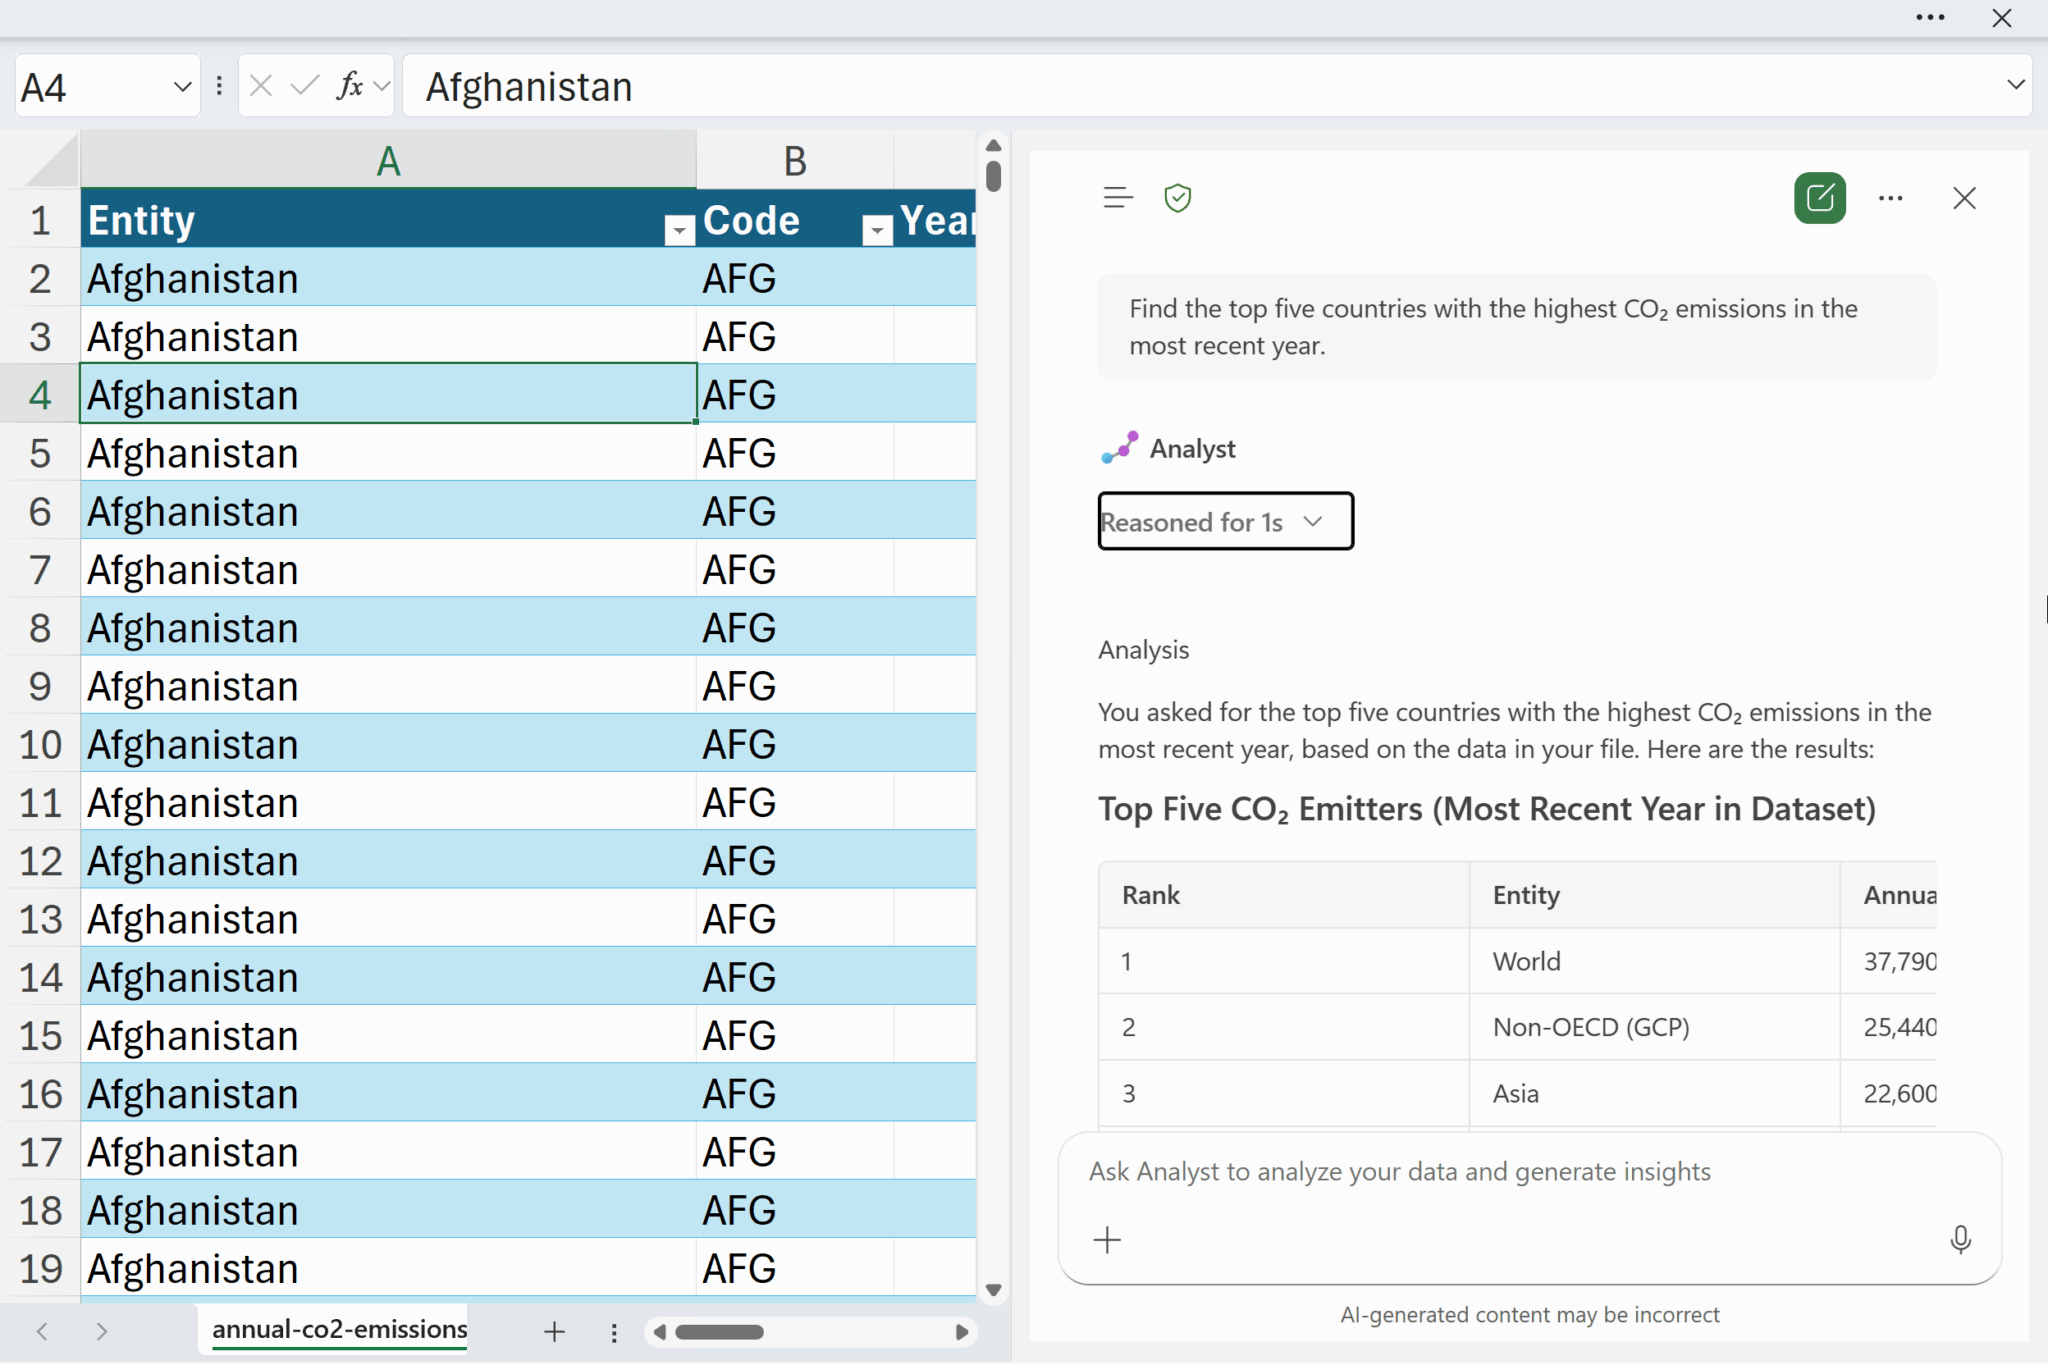Click the microphone icon in prompt box
The image size is (2048, 1365).
[x=1960, y=1240]
